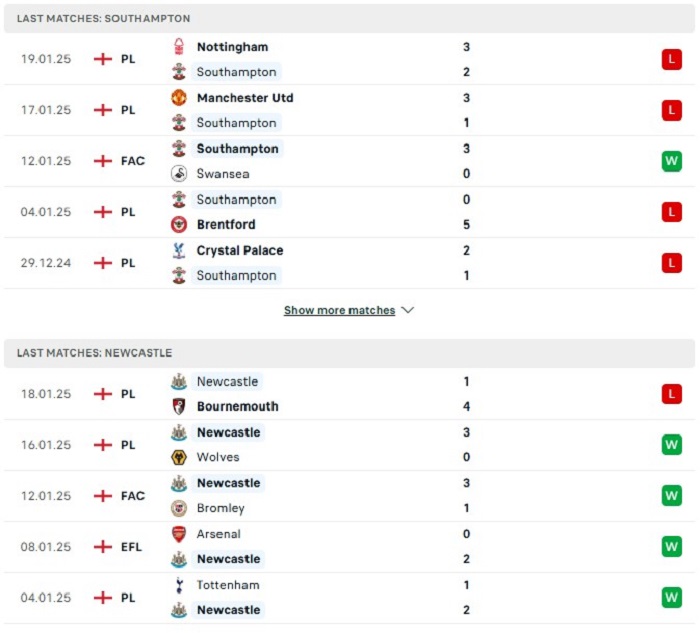This screenshot has height=633, width=700.
Task: Click the Wolves club crest icon
Action: 179,457
